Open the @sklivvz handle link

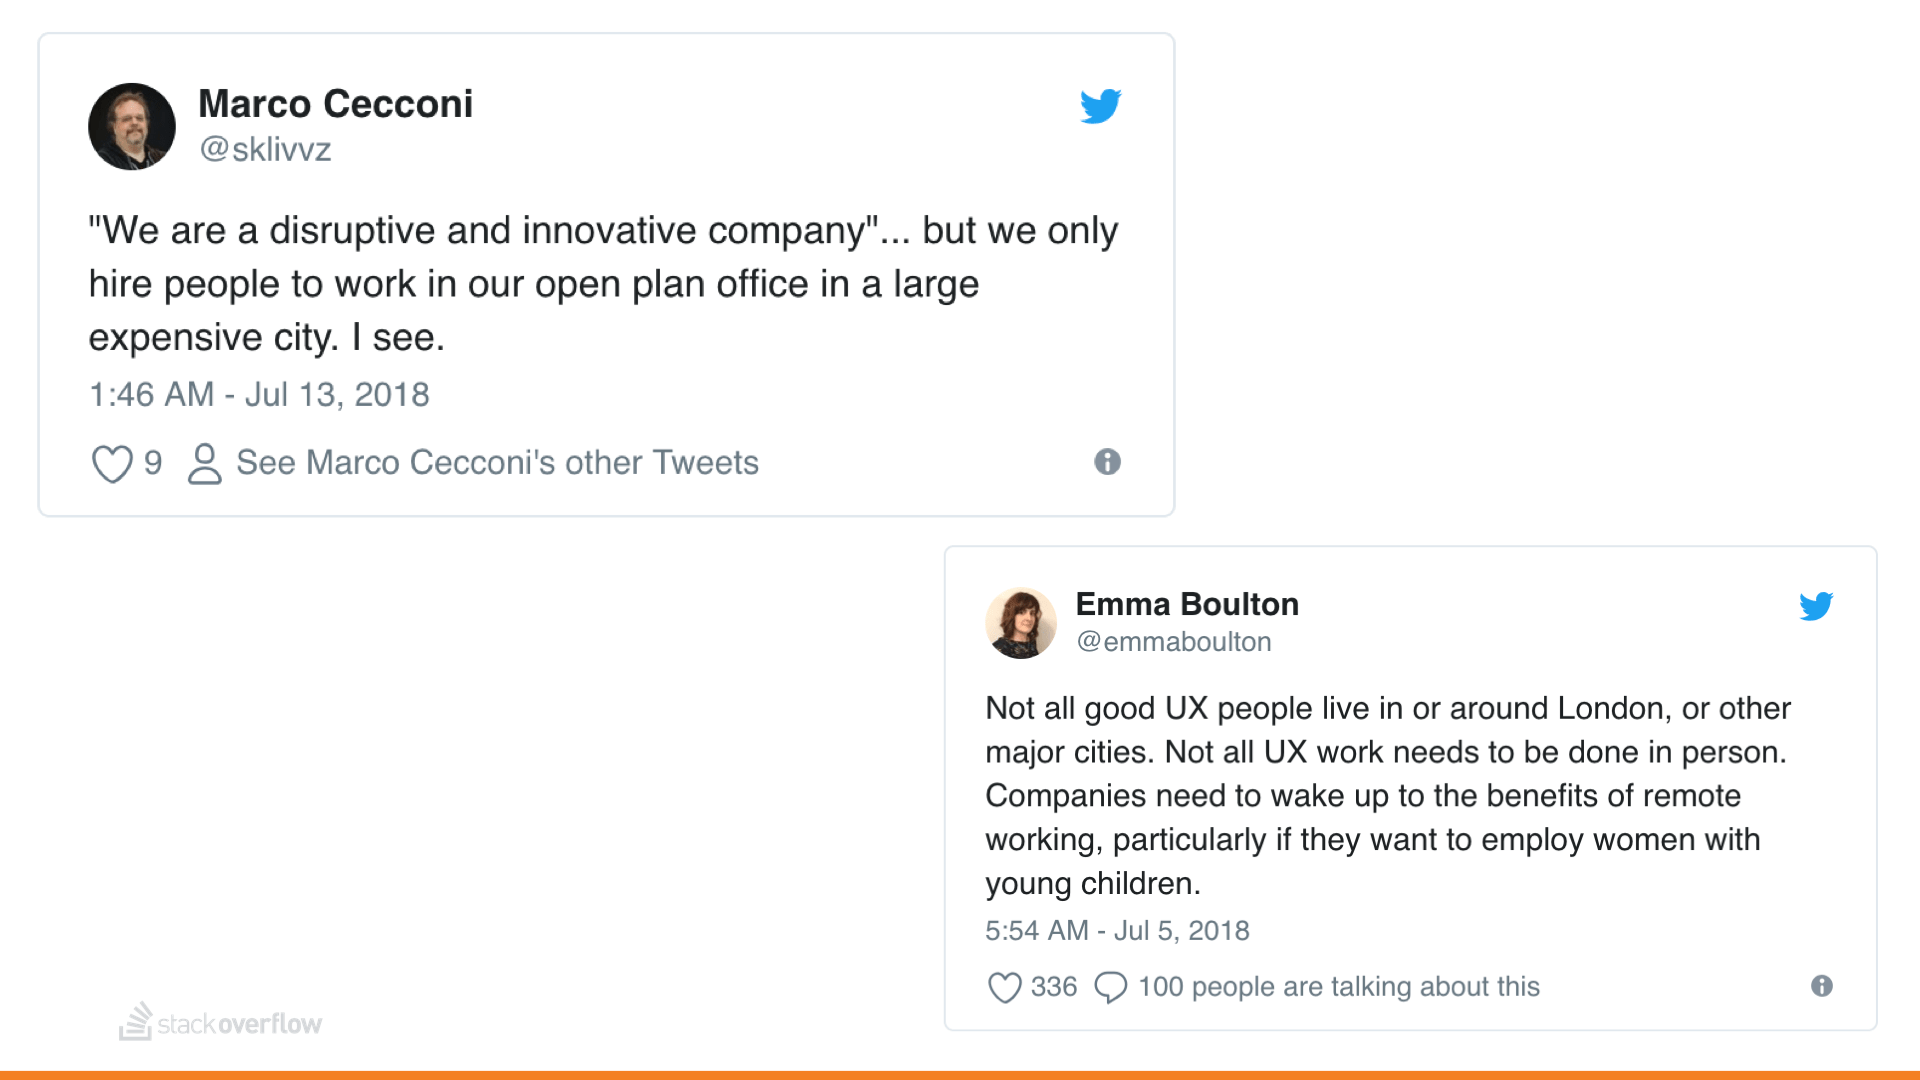click(x=265, y=149)
